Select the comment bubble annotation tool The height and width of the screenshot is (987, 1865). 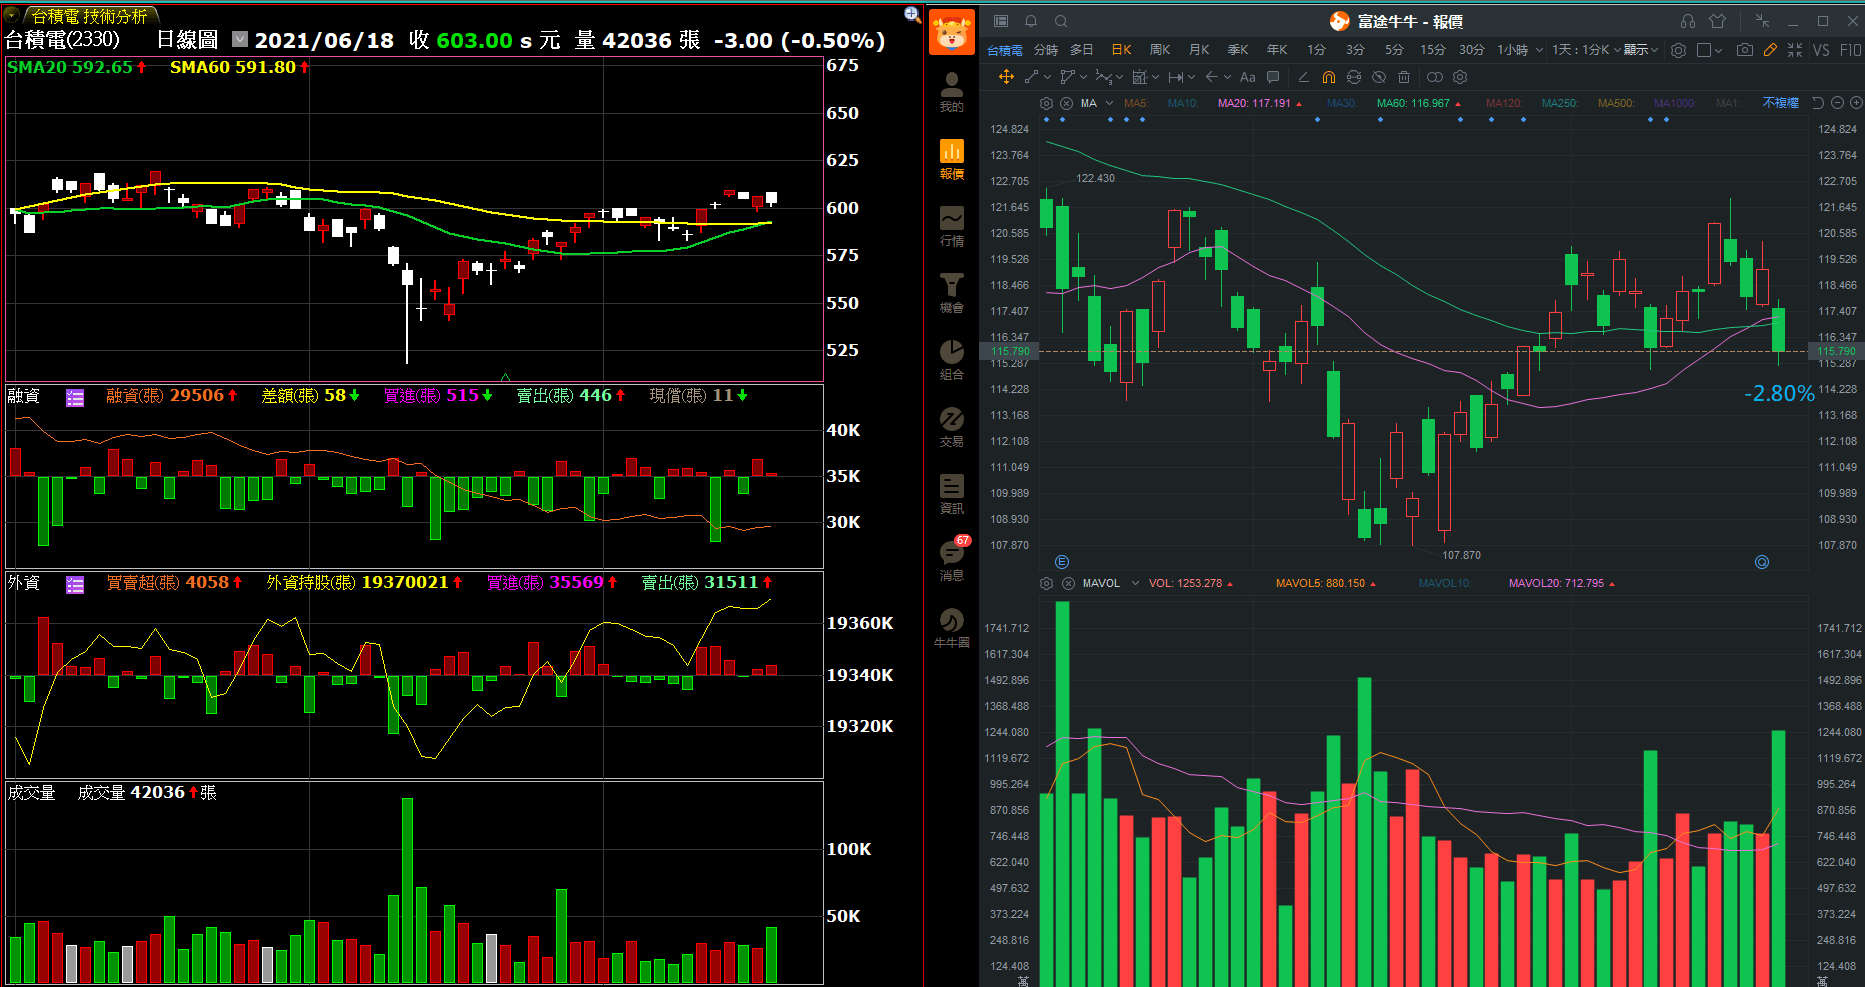(1273, 77)
